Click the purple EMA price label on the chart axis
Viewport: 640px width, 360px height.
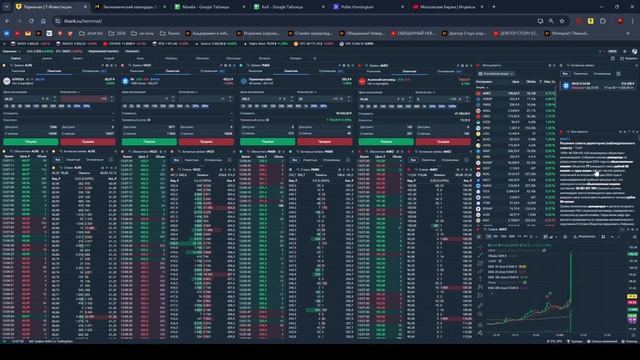[632, 320]
